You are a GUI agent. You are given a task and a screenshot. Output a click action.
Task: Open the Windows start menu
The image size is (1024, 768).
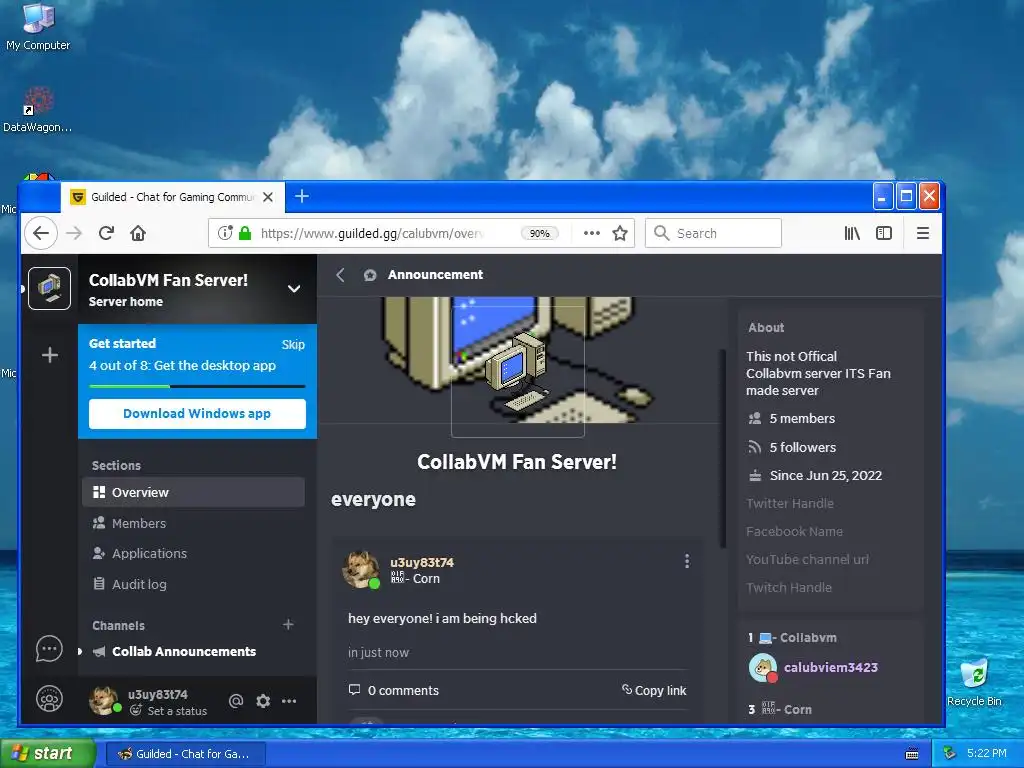47,753
